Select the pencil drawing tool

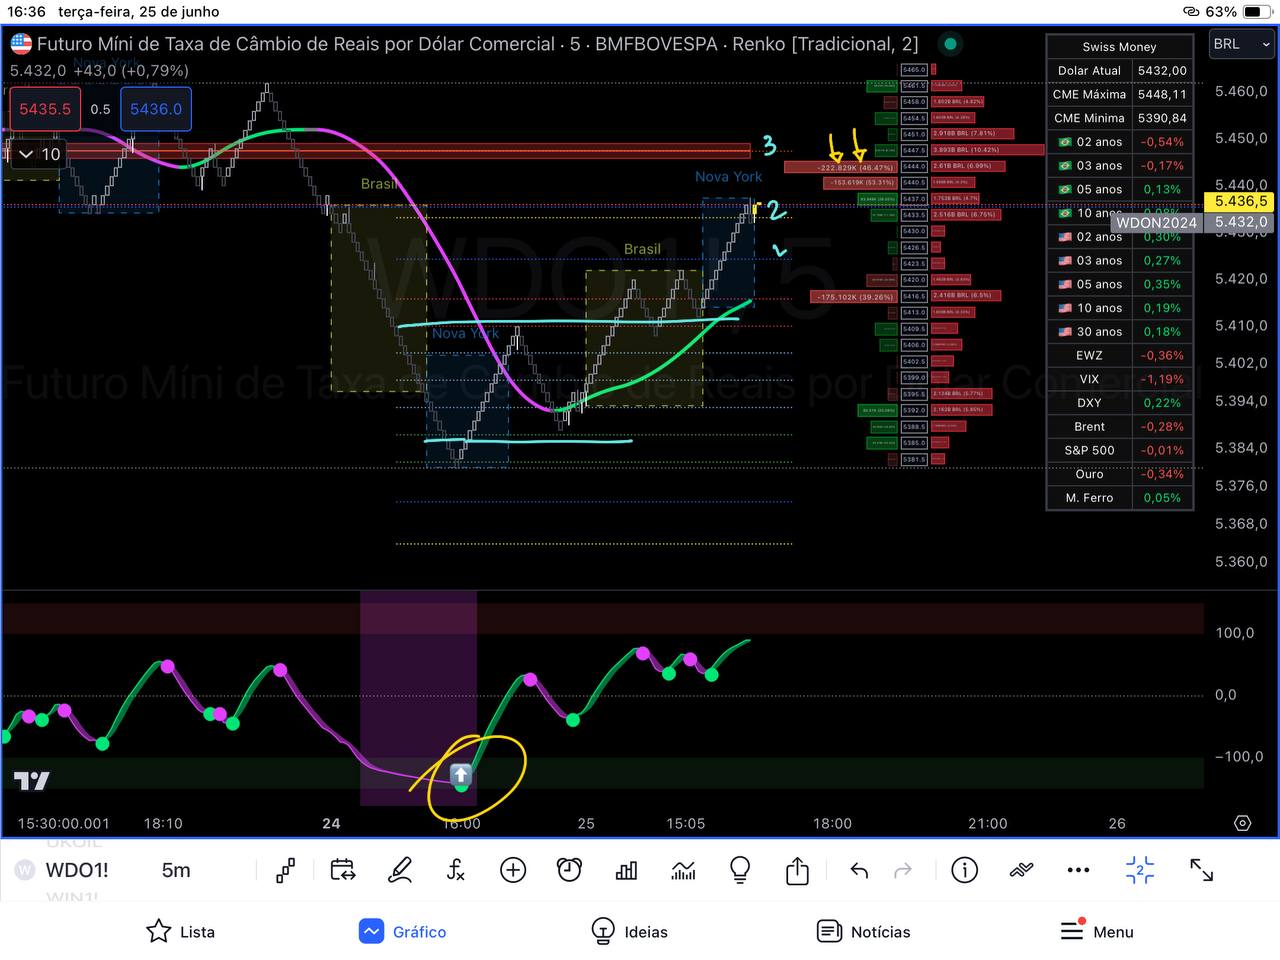point(399,870)
